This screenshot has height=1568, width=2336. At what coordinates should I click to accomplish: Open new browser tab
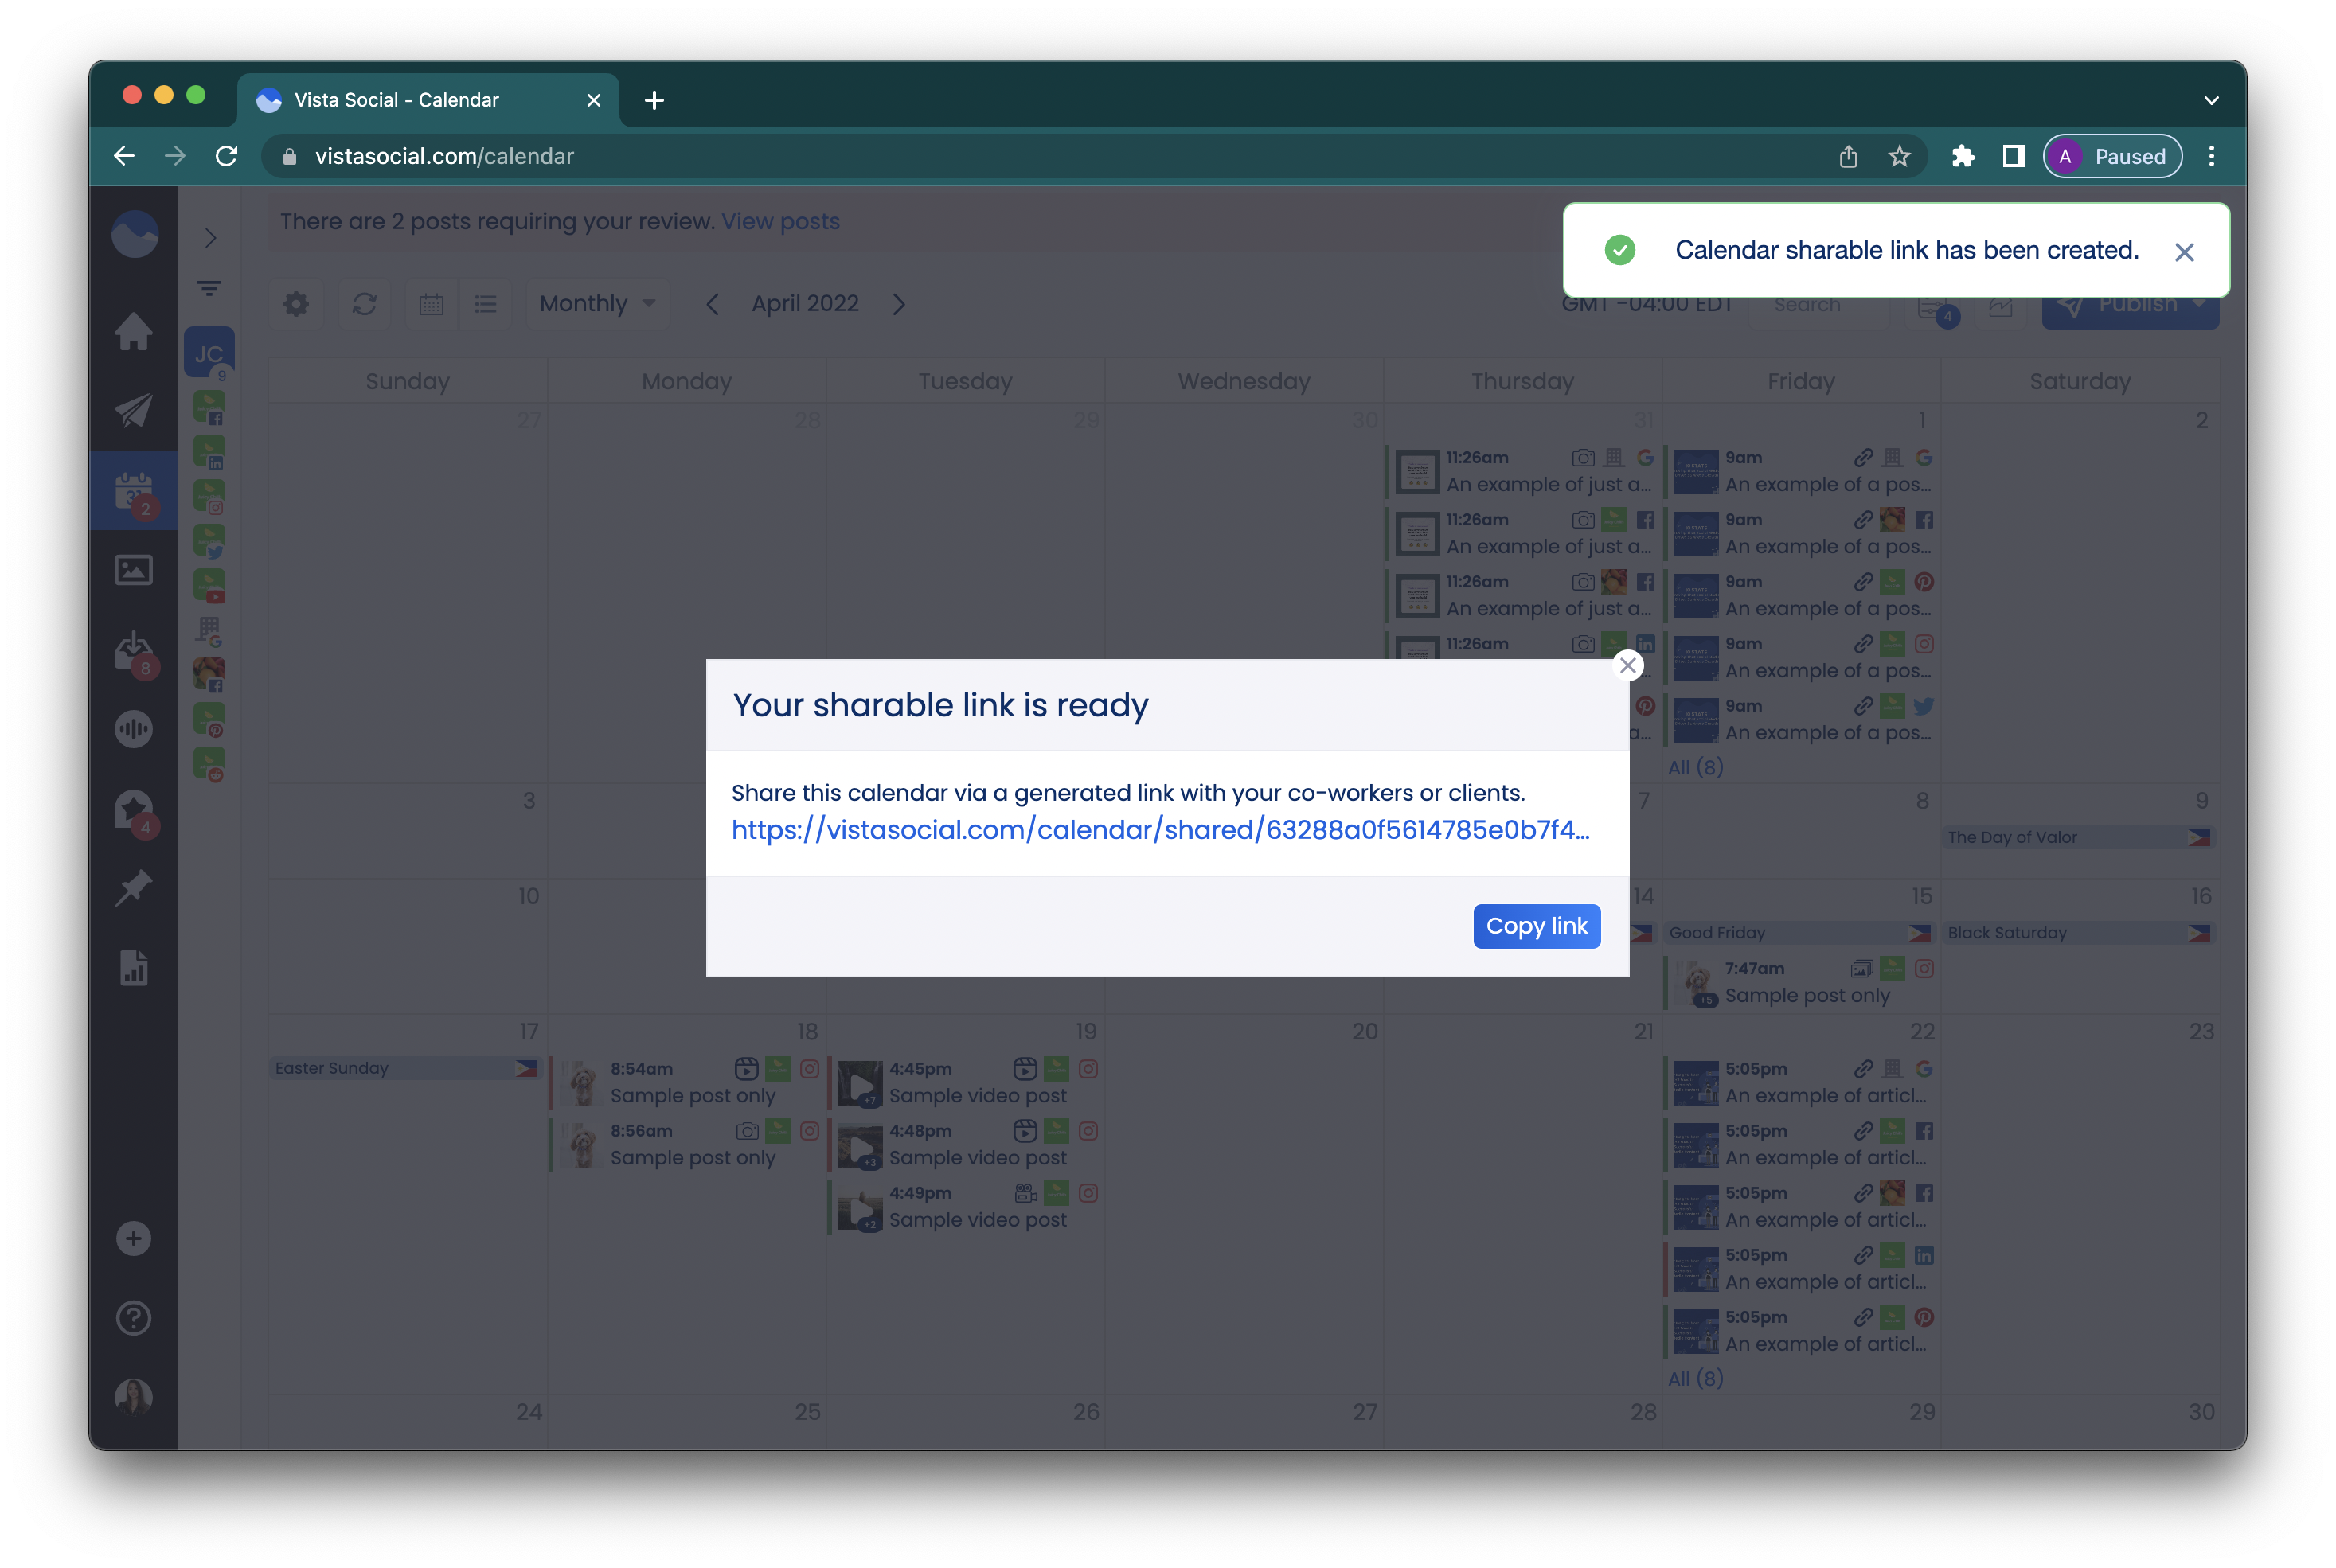654,100
